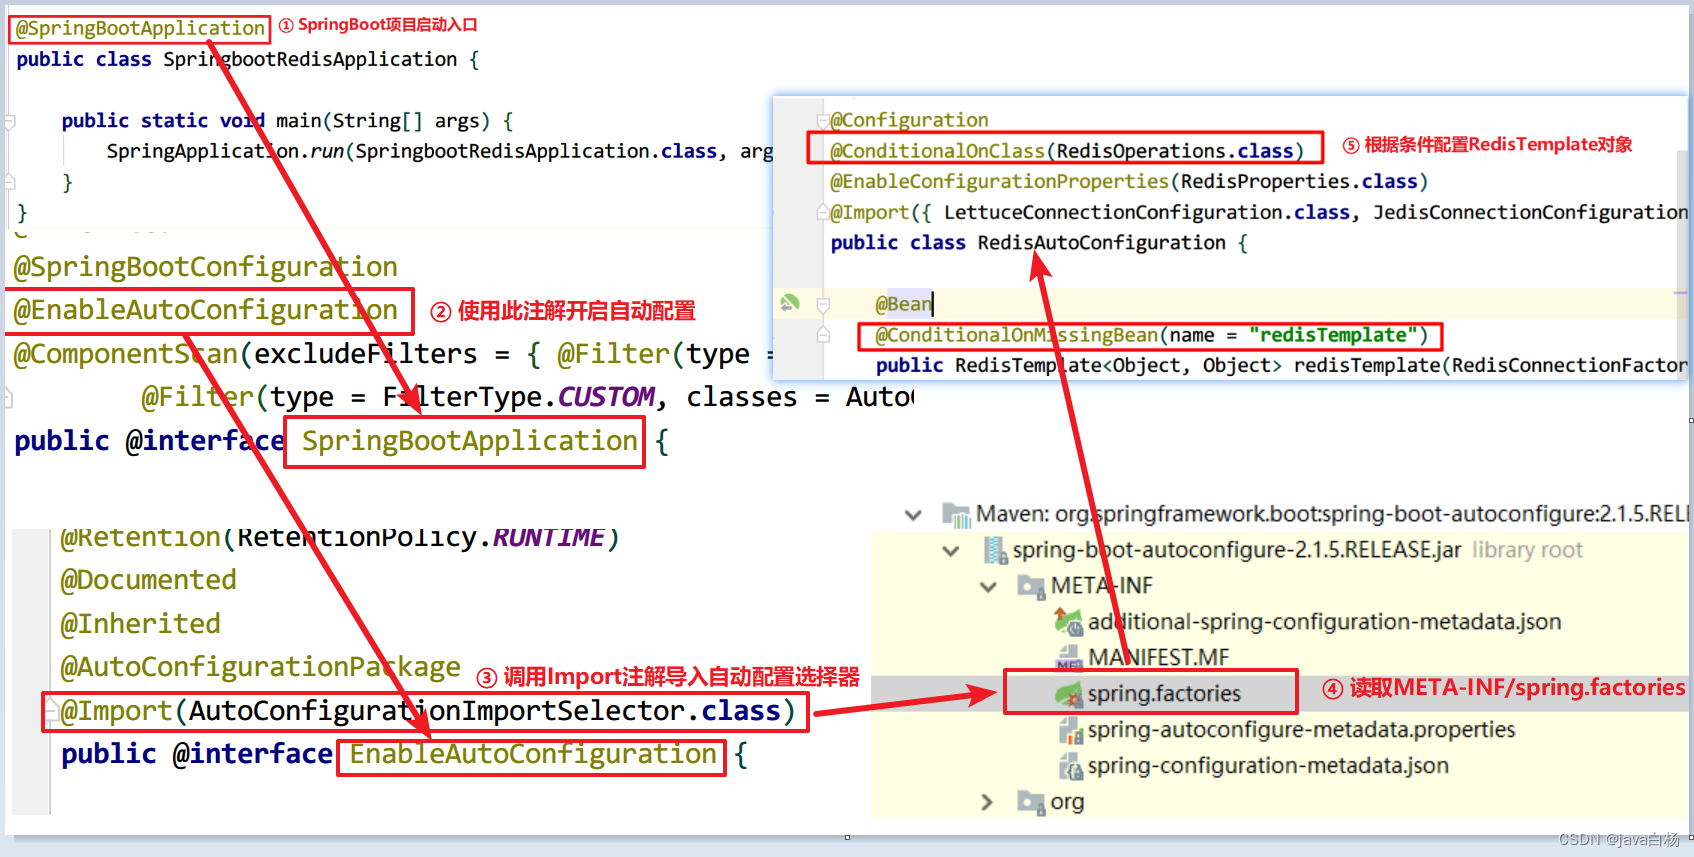This screenshot has width=1694, height=857.
Task: Select the spring-boot-autoconfigure-2.1.5.RELEASE.jar row
Action: click(x=1237, y=550)
